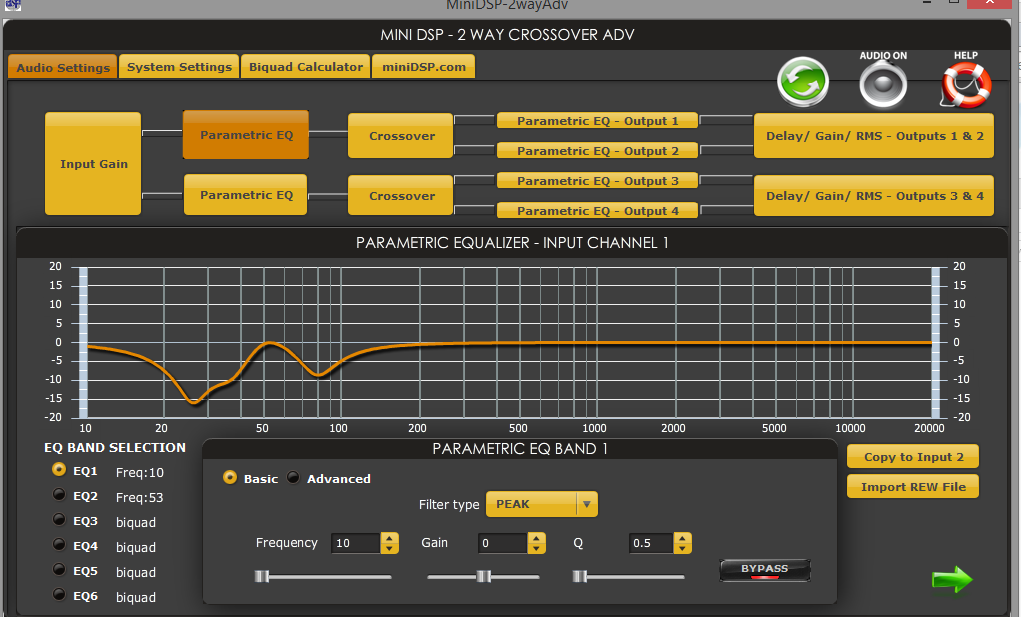Image resolution: width=1021 pixels, height=617 pixels.
Task: Select EQ4 band radio button
Action: (x=59, y=544)
